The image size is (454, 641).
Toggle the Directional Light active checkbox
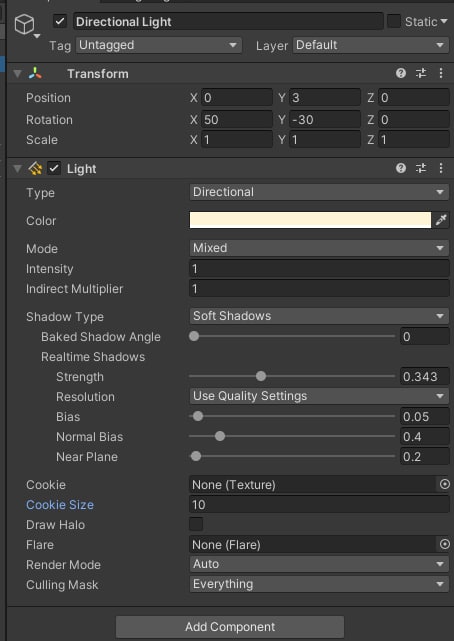click(60, 21)
